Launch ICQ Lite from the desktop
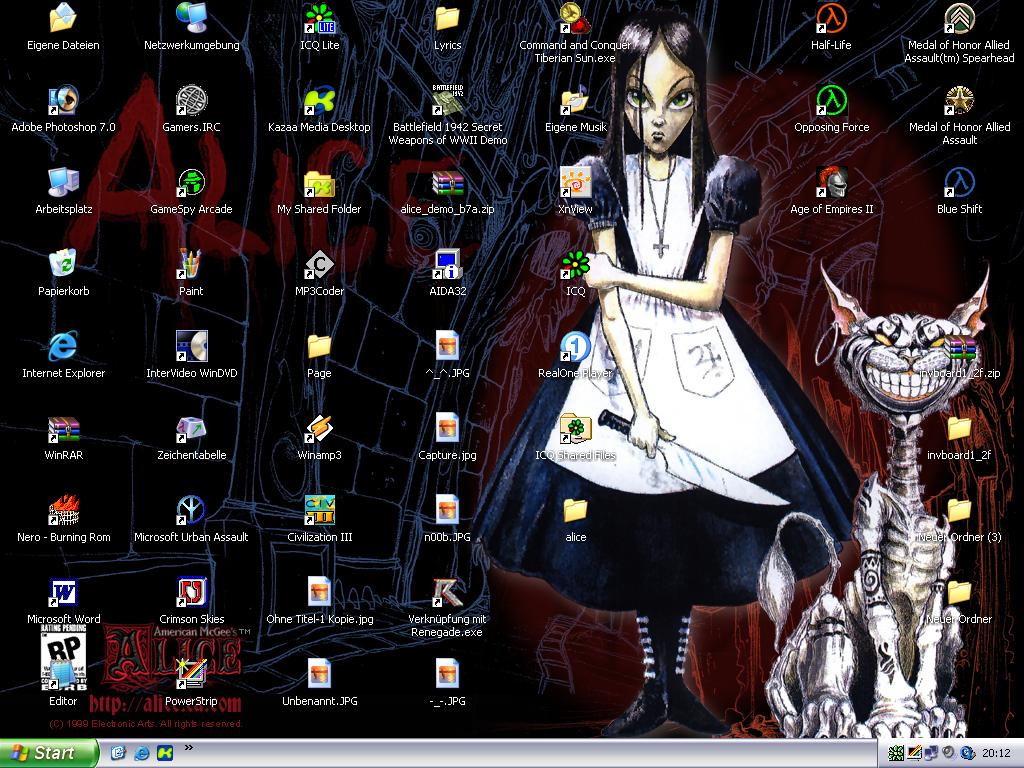The height and width of the screenshot is (768, 1024). click(319, 19)
